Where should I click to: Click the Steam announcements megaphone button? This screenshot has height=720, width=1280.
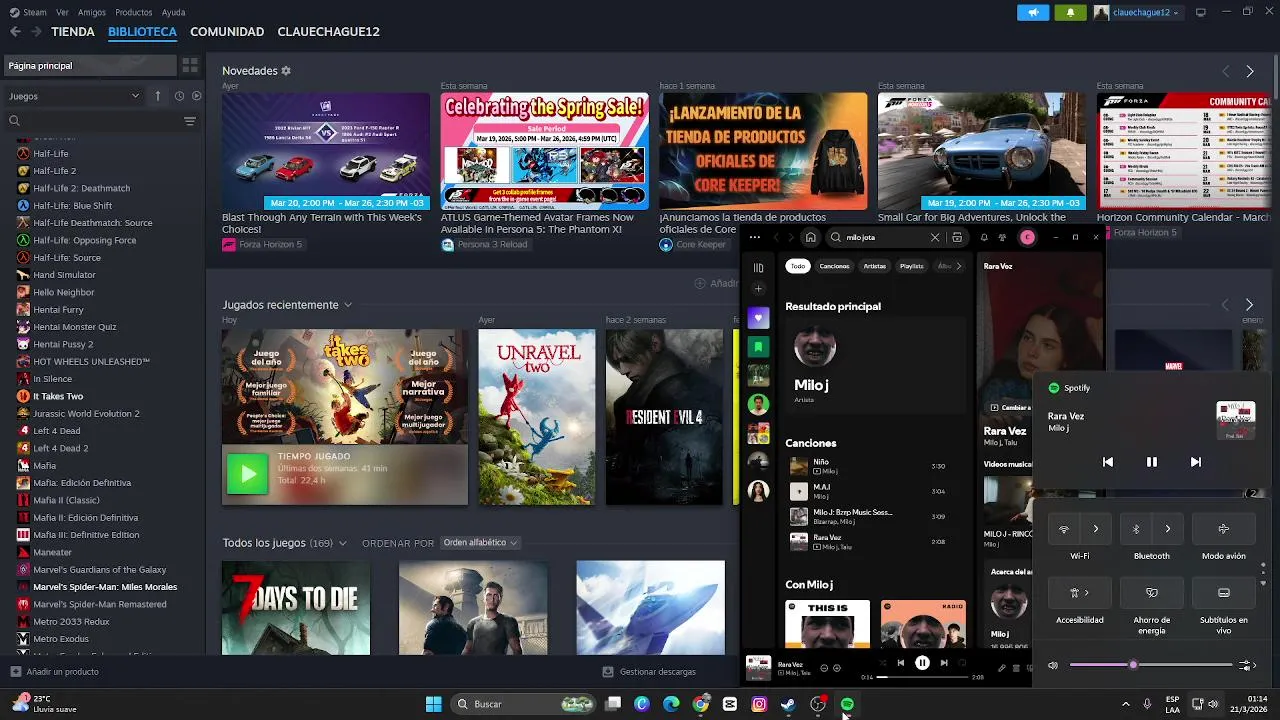pos(1033,12)
